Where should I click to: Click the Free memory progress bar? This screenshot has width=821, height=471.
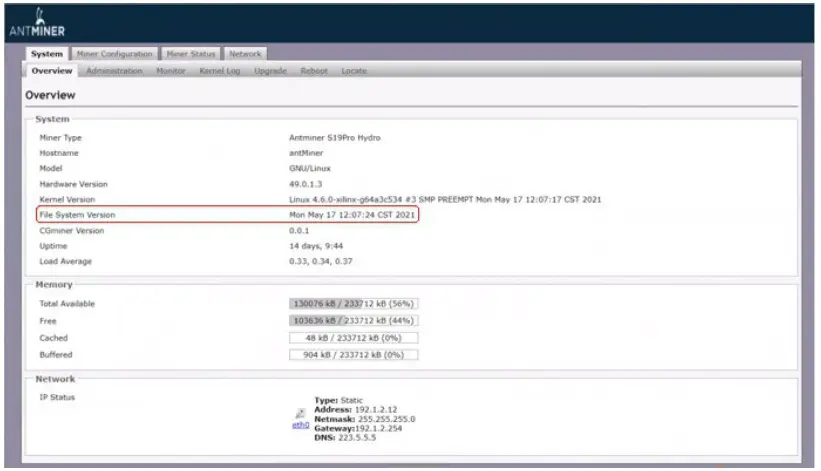353,320
